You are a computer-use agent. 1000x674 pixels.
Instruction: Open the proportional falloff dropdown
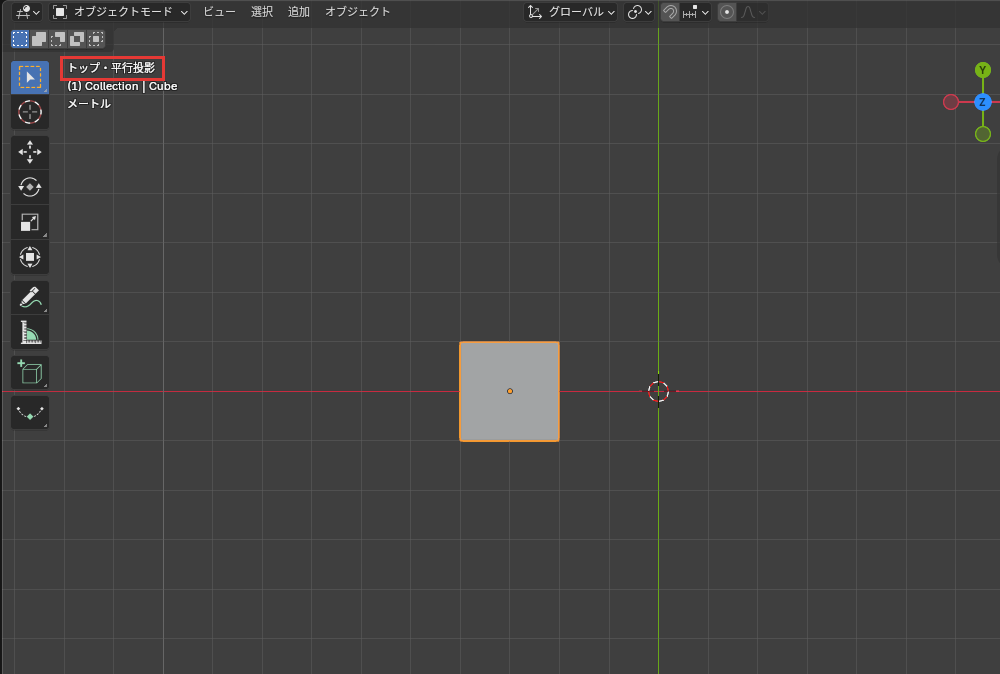(753, 12)
